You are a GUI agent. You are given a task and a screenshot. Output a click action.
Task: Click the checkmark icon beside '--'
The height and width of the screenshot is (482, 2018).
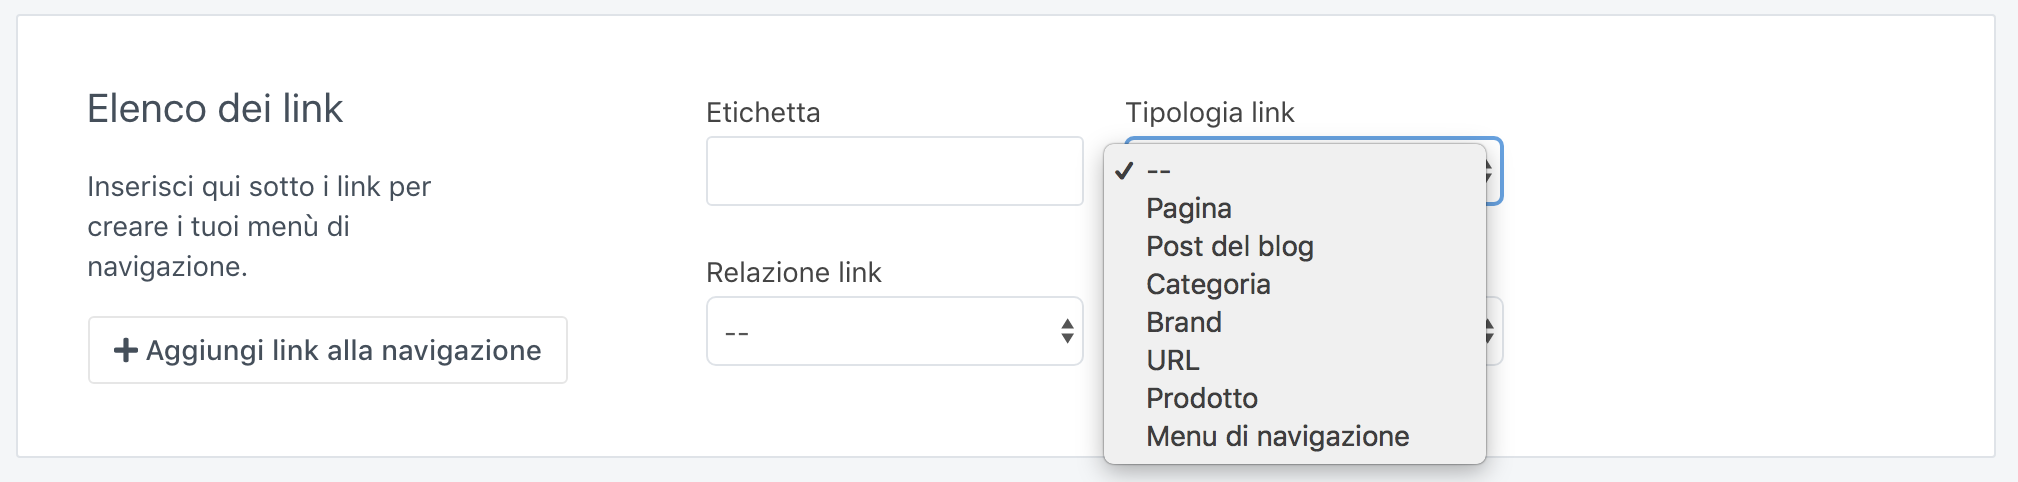click(1124, 171)
